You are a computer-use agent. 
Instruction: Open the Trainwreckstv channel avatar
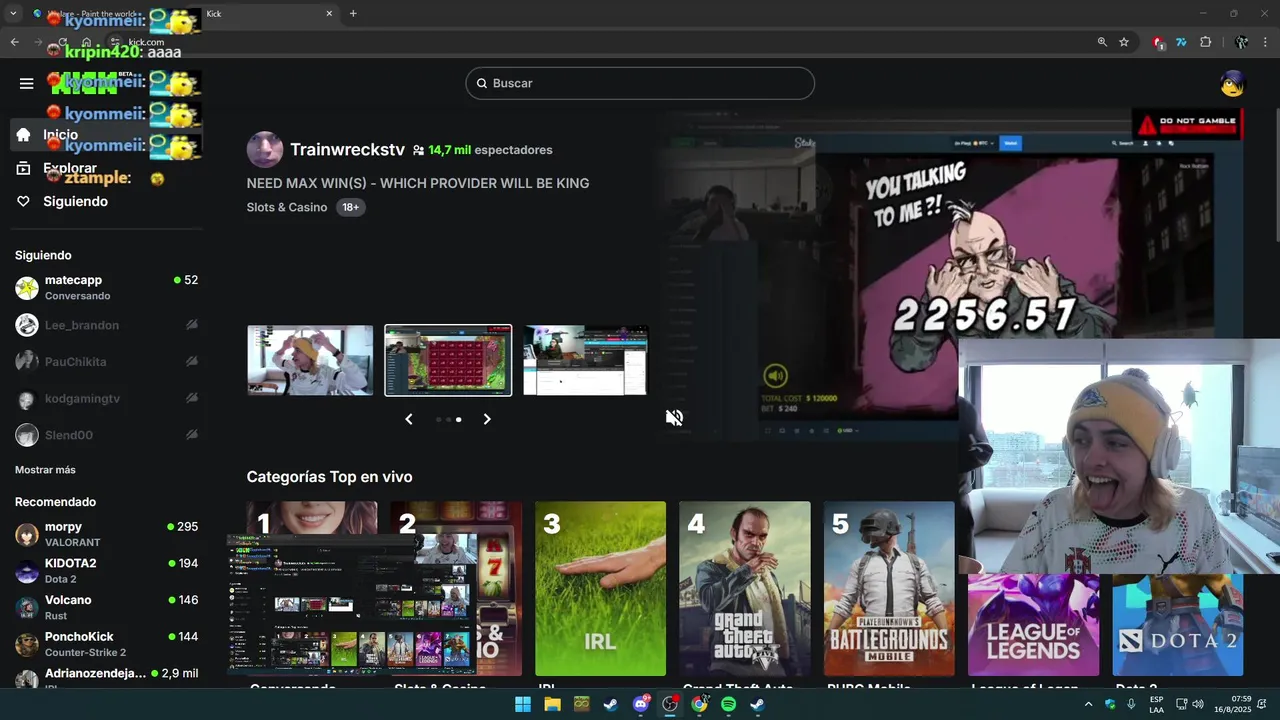pyautogui.click(x=264, y=149)
